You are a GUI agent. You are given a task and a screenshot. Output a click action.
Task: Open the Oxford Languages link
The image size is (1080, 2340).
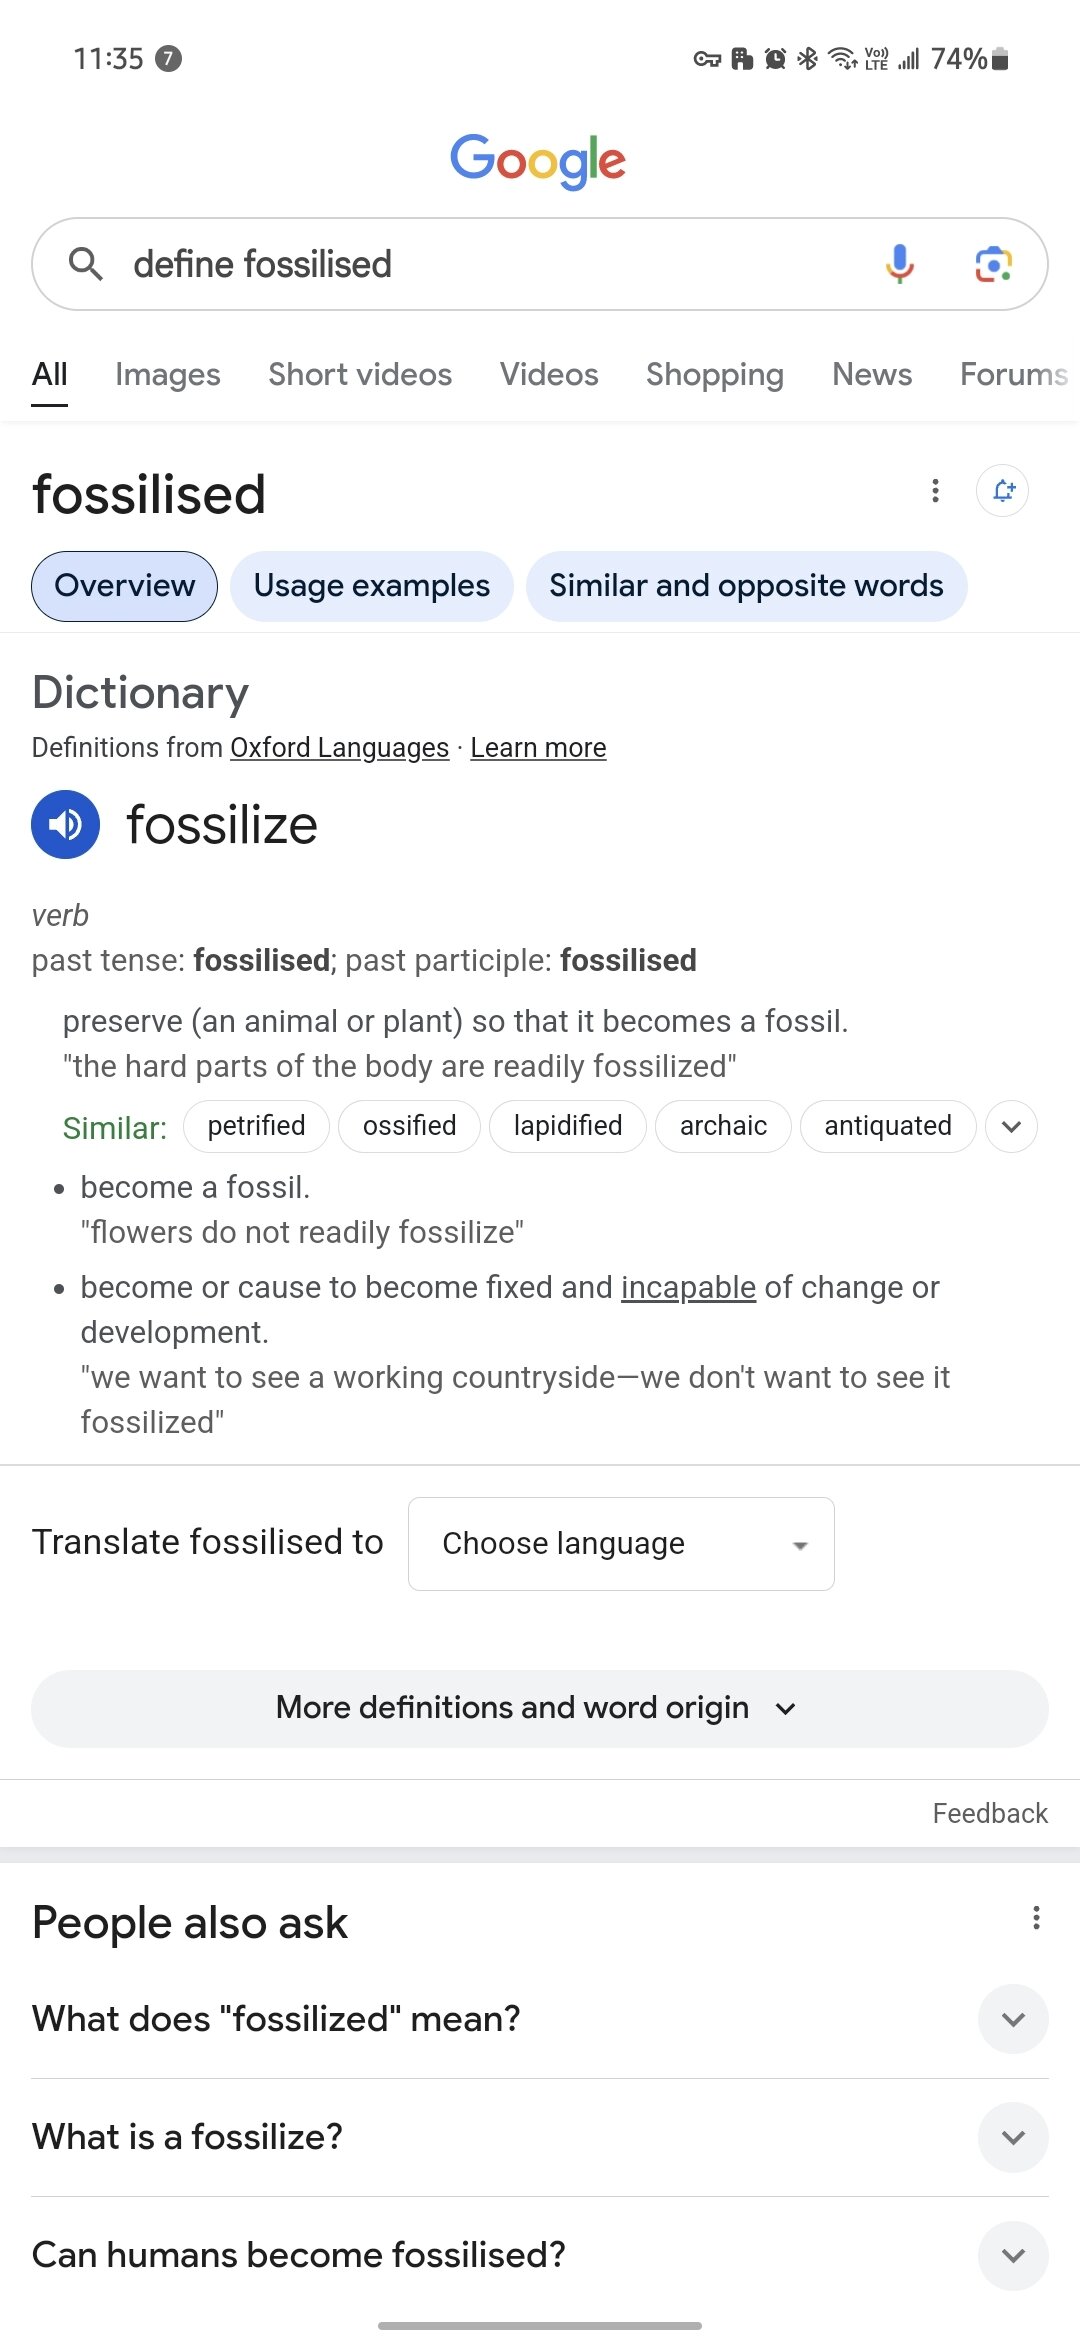pyautogui.click(x=339, y=748)
